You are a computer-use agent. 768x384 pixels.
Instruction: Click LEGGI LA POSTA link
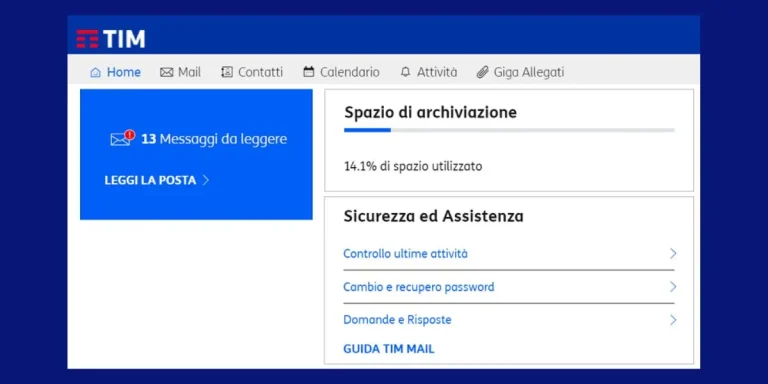150,180
